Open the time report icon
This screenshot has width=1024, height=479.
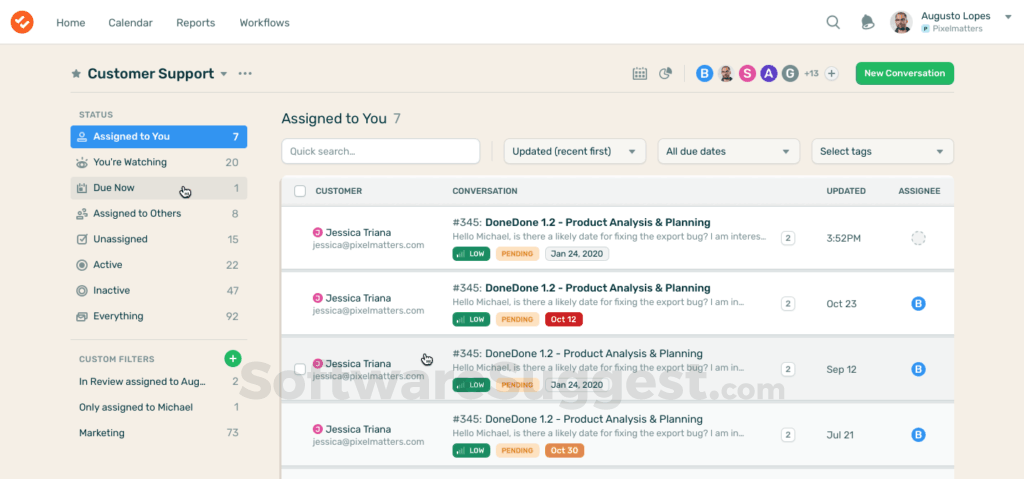tap(665, 73)
